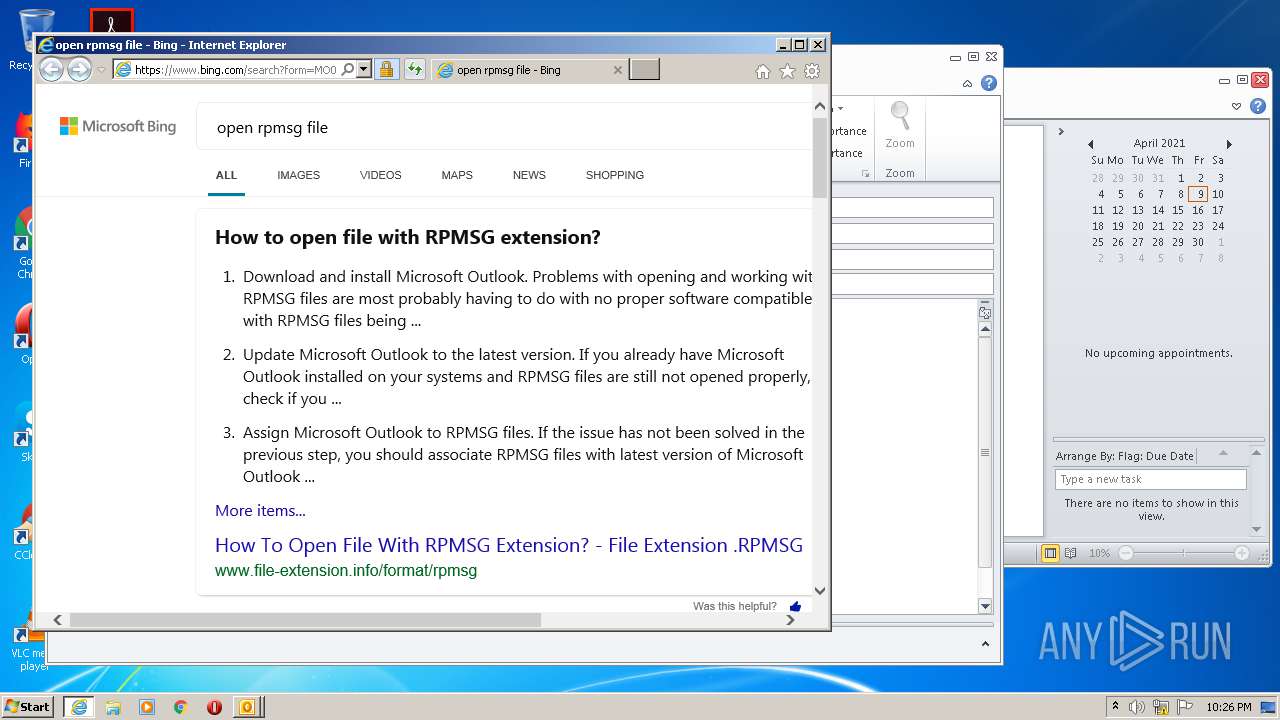Open Internet Explorer in the taskbar
1280x720 pixels.
[79, 707]
